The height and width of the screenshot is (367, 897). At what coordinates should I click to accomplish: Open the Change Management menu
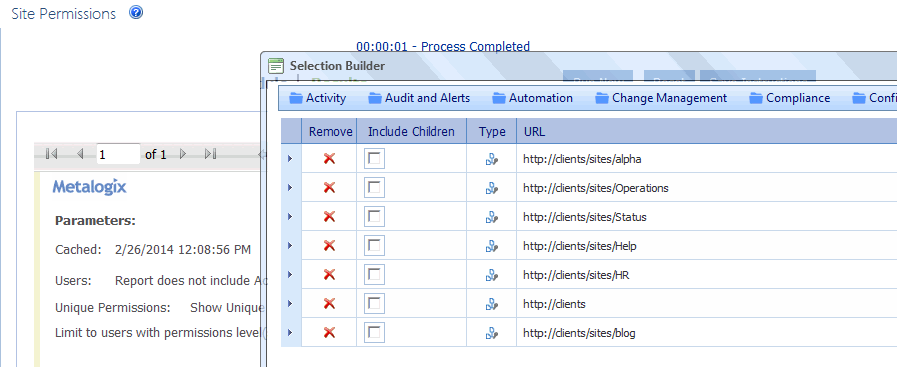click(661, 98)
